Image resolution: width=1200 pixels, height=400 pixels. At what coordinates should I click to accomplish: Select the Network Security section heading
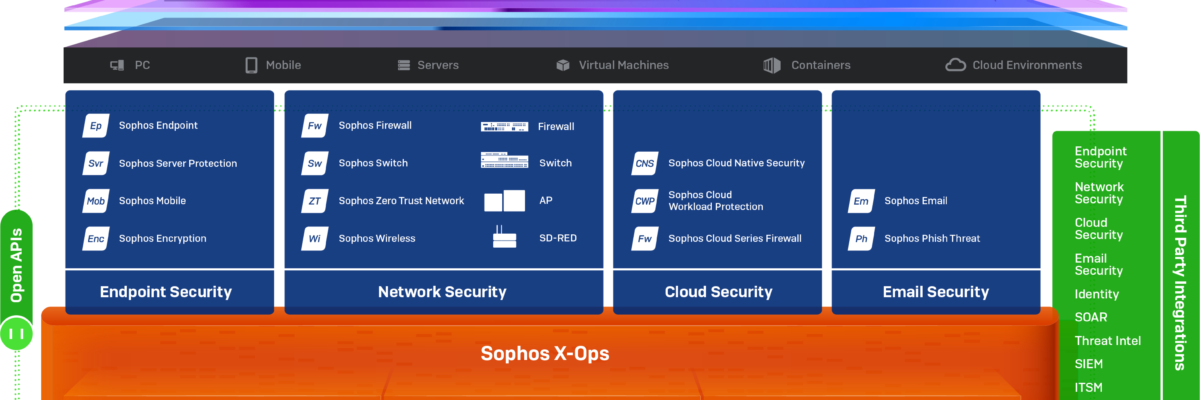[x=442, y=292]
